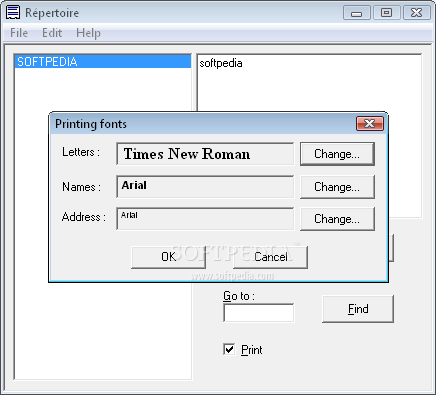
Task: Click the Find button
Action: (x=358, y=309)
